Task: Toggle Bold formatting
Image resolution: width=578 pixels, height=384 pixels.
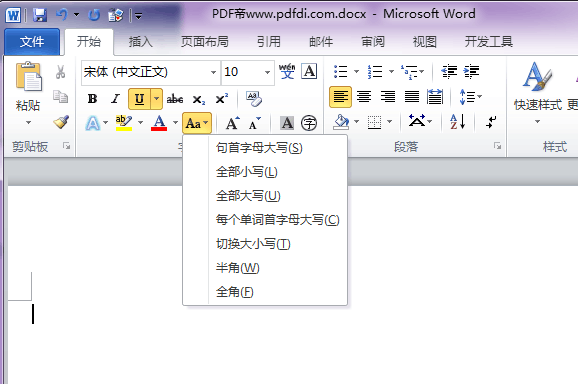Action: pyautogui.click(x=92, y=99)
